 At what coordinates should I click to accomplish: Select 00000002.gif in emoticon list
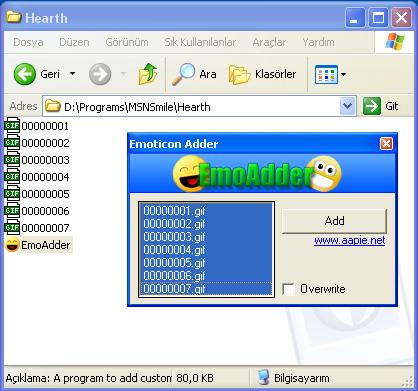pos(206,224)
